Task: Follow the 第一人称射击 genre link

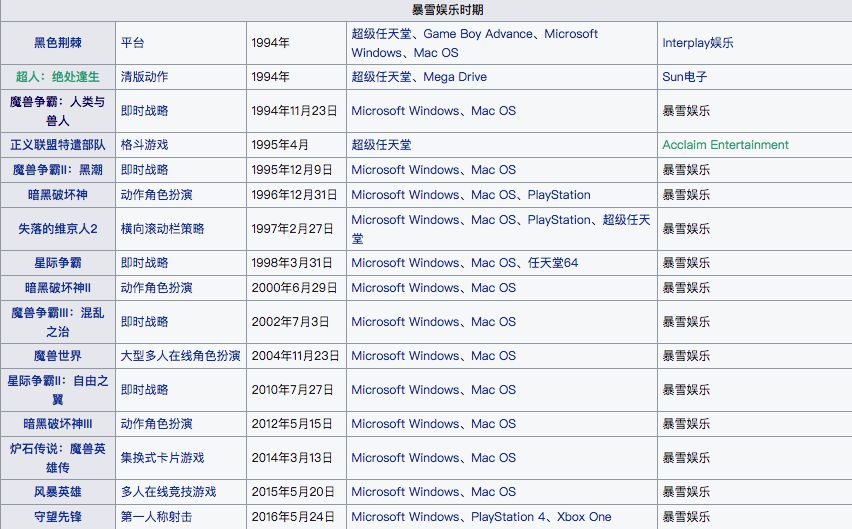Action: click(156, 517)
